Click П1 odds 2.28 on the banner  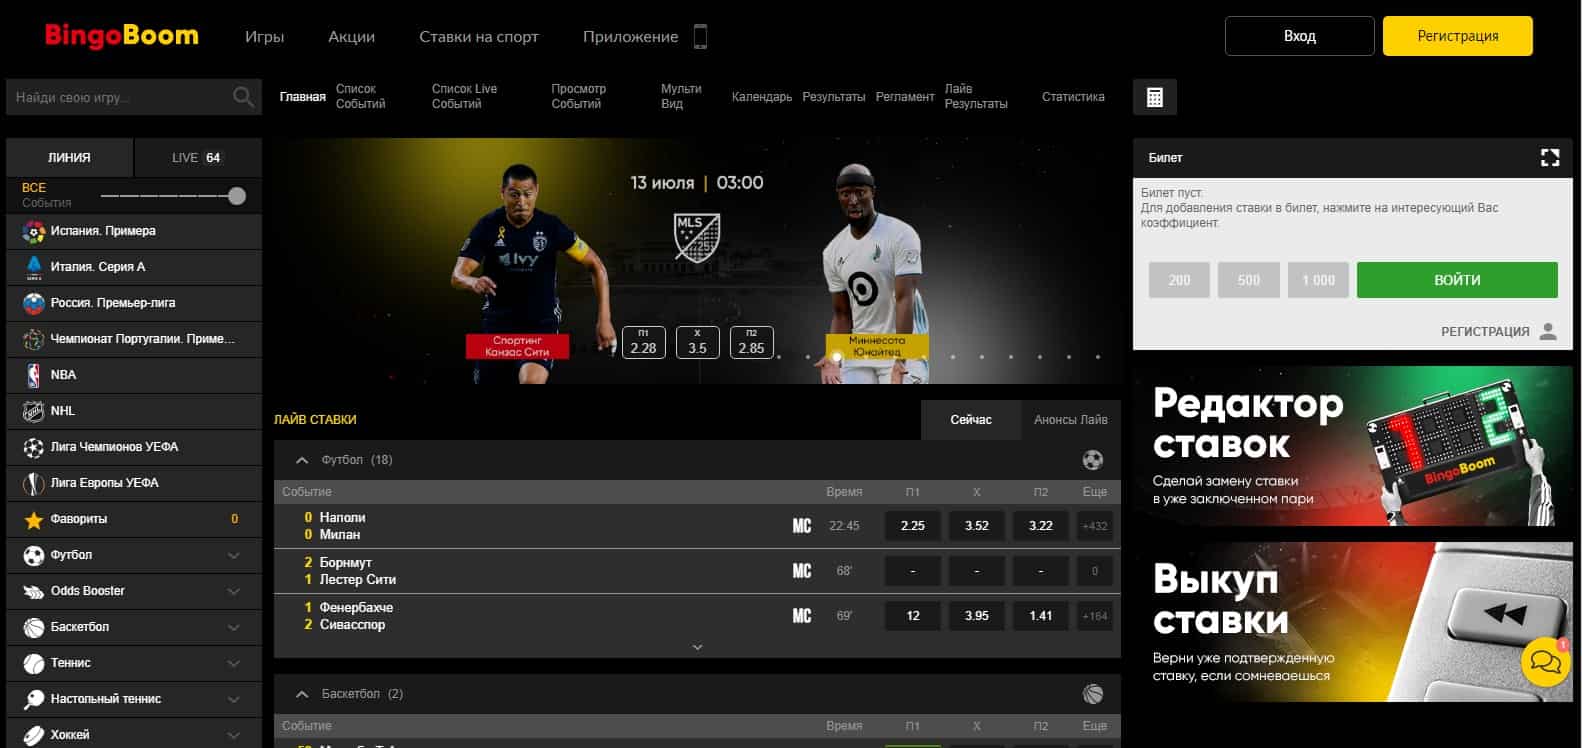coord(643,342)
